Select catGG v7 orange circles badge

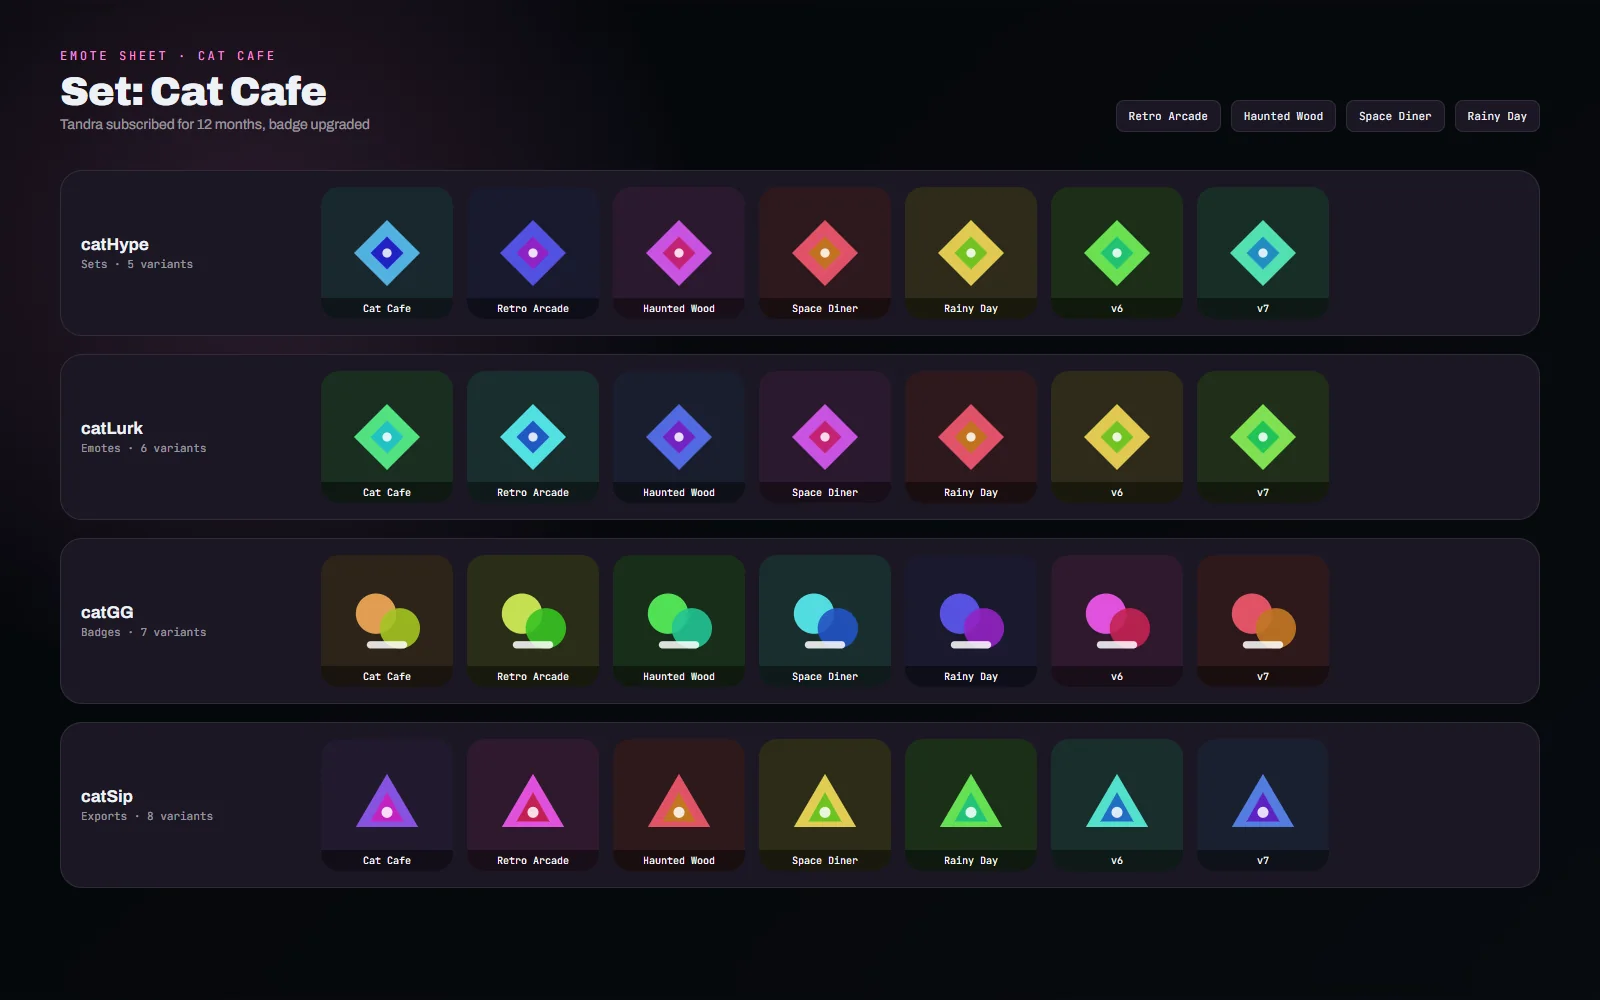1263,621
